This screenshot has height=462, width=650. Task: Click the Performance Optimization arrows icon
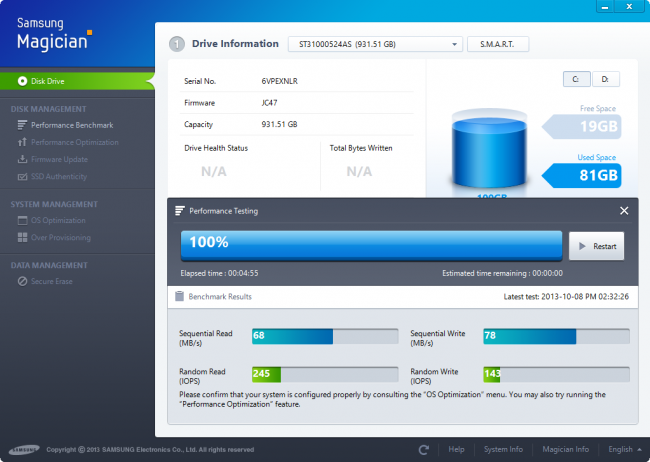pyautogui.click(x=22, y=142)
